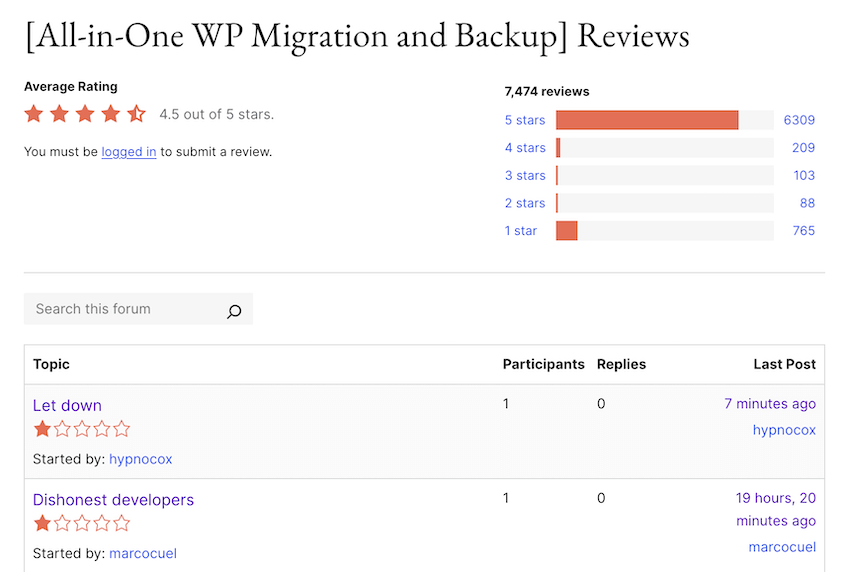Click the 4.5 out of 5 stars text
The height and width of the screenshot is (572, 845).
[x=217, y=114]
